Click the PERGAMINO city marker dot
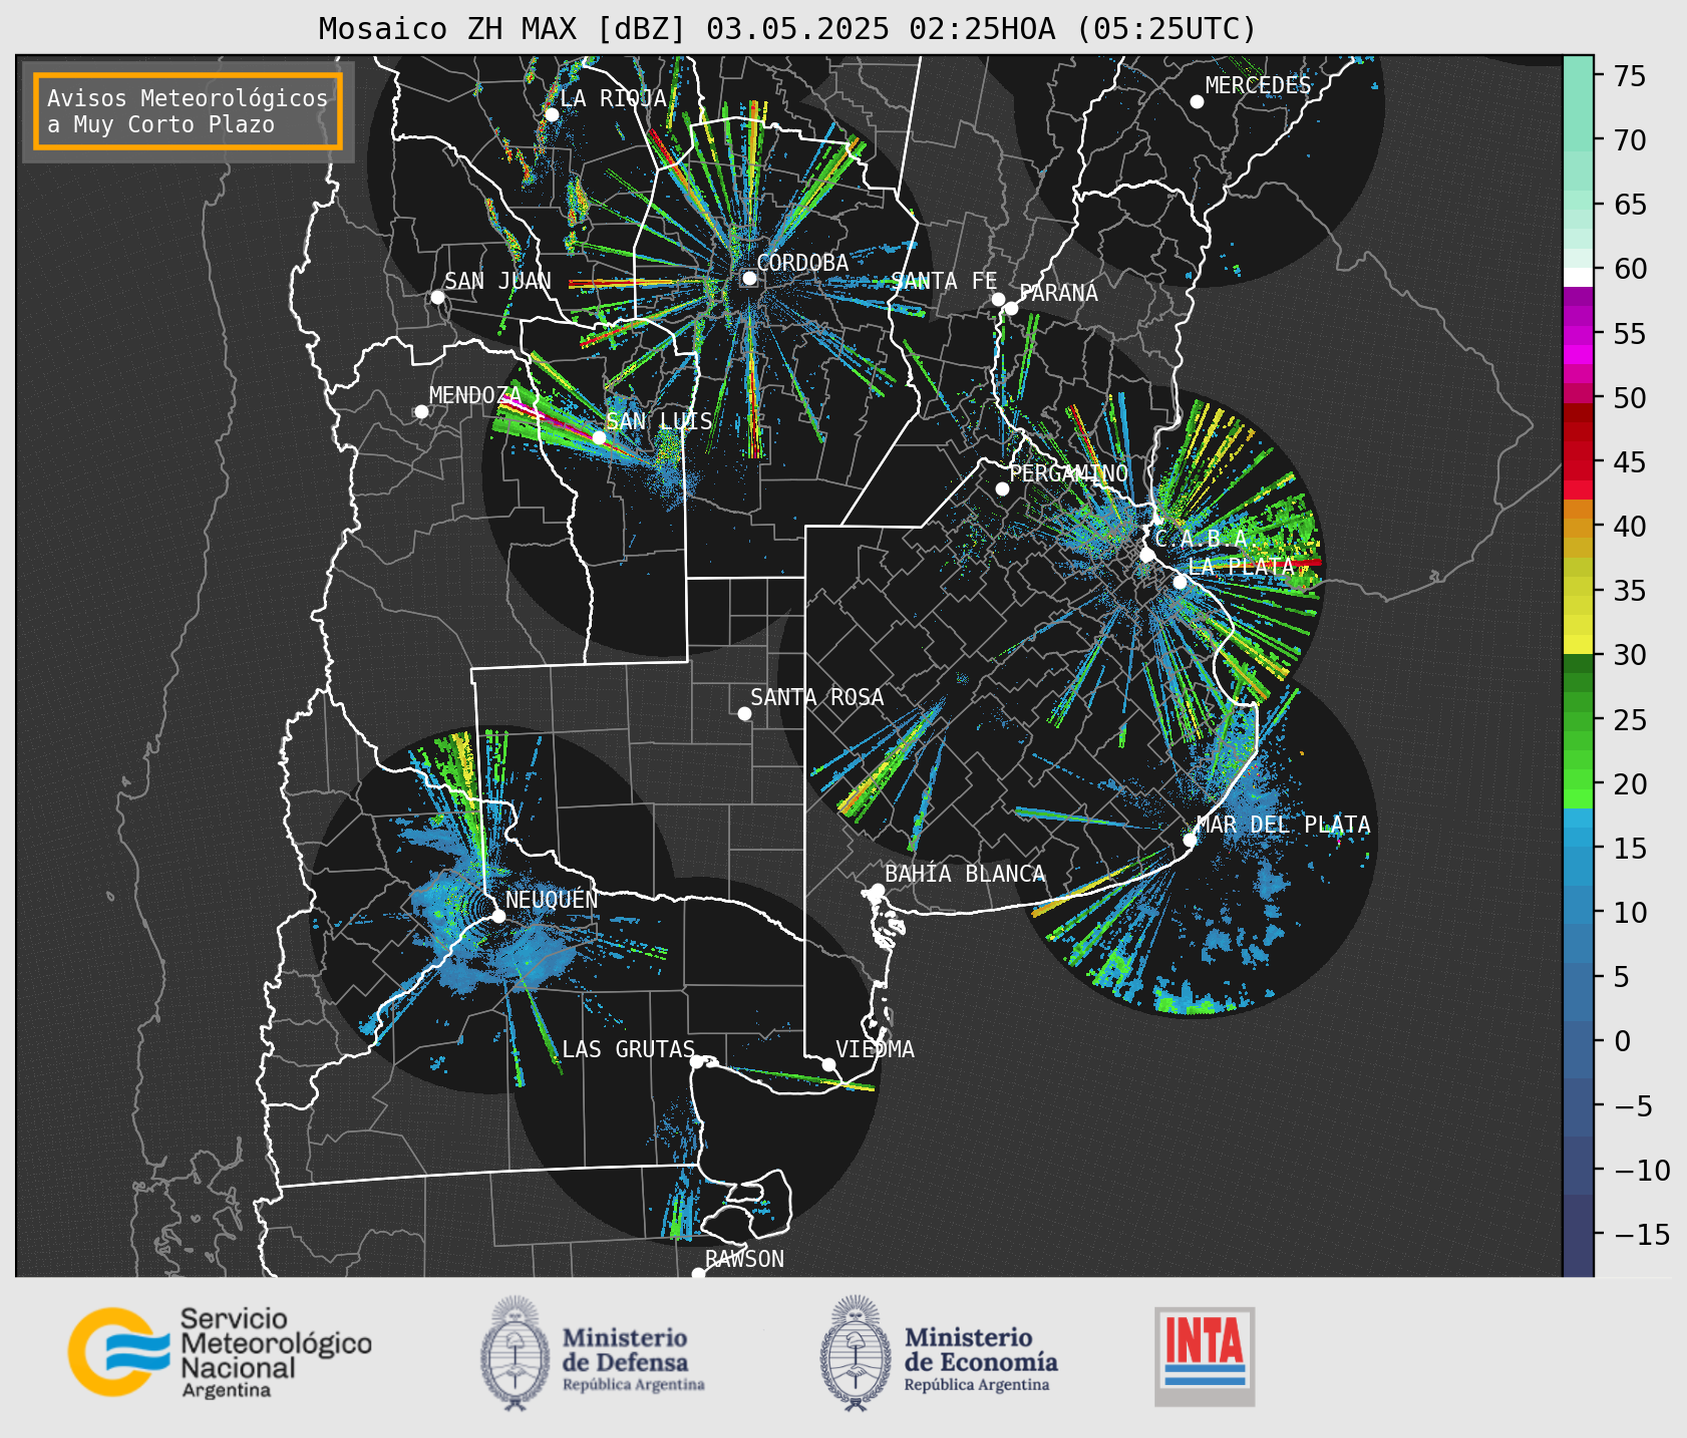This screenshot has width=1687, height=1438. tap(1002, 489)
